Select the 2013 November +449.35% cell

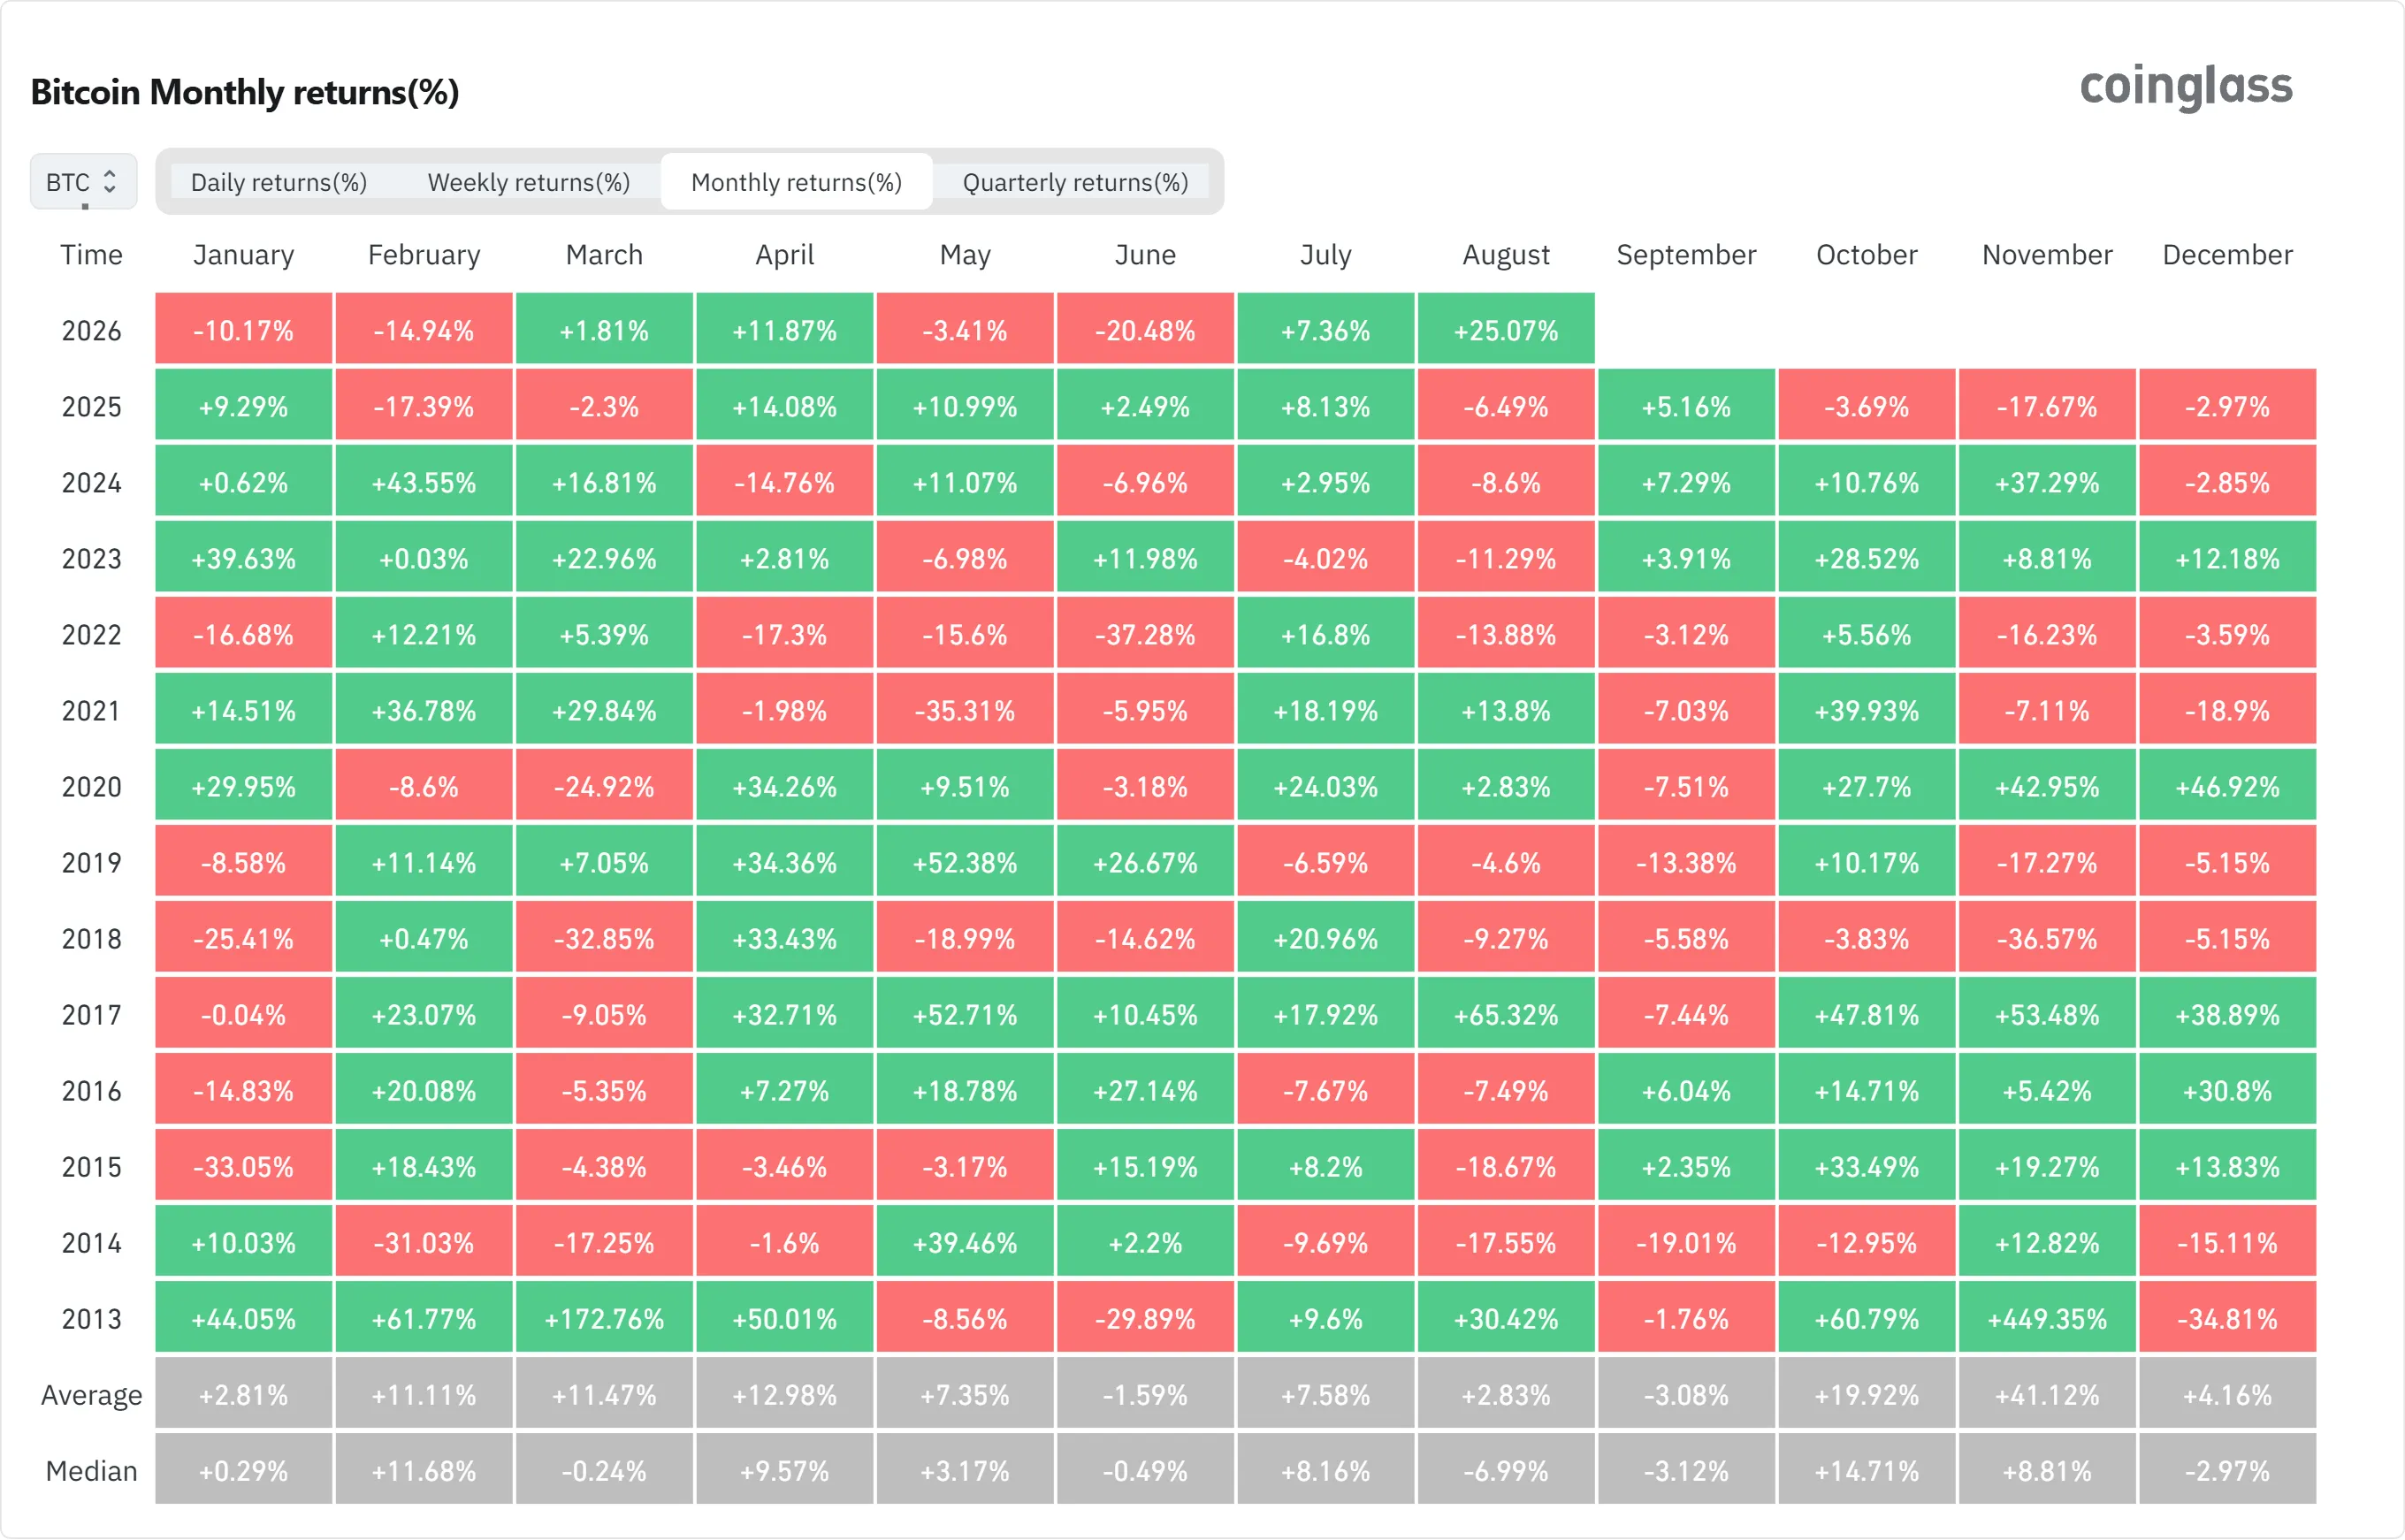(2047, 1318)
